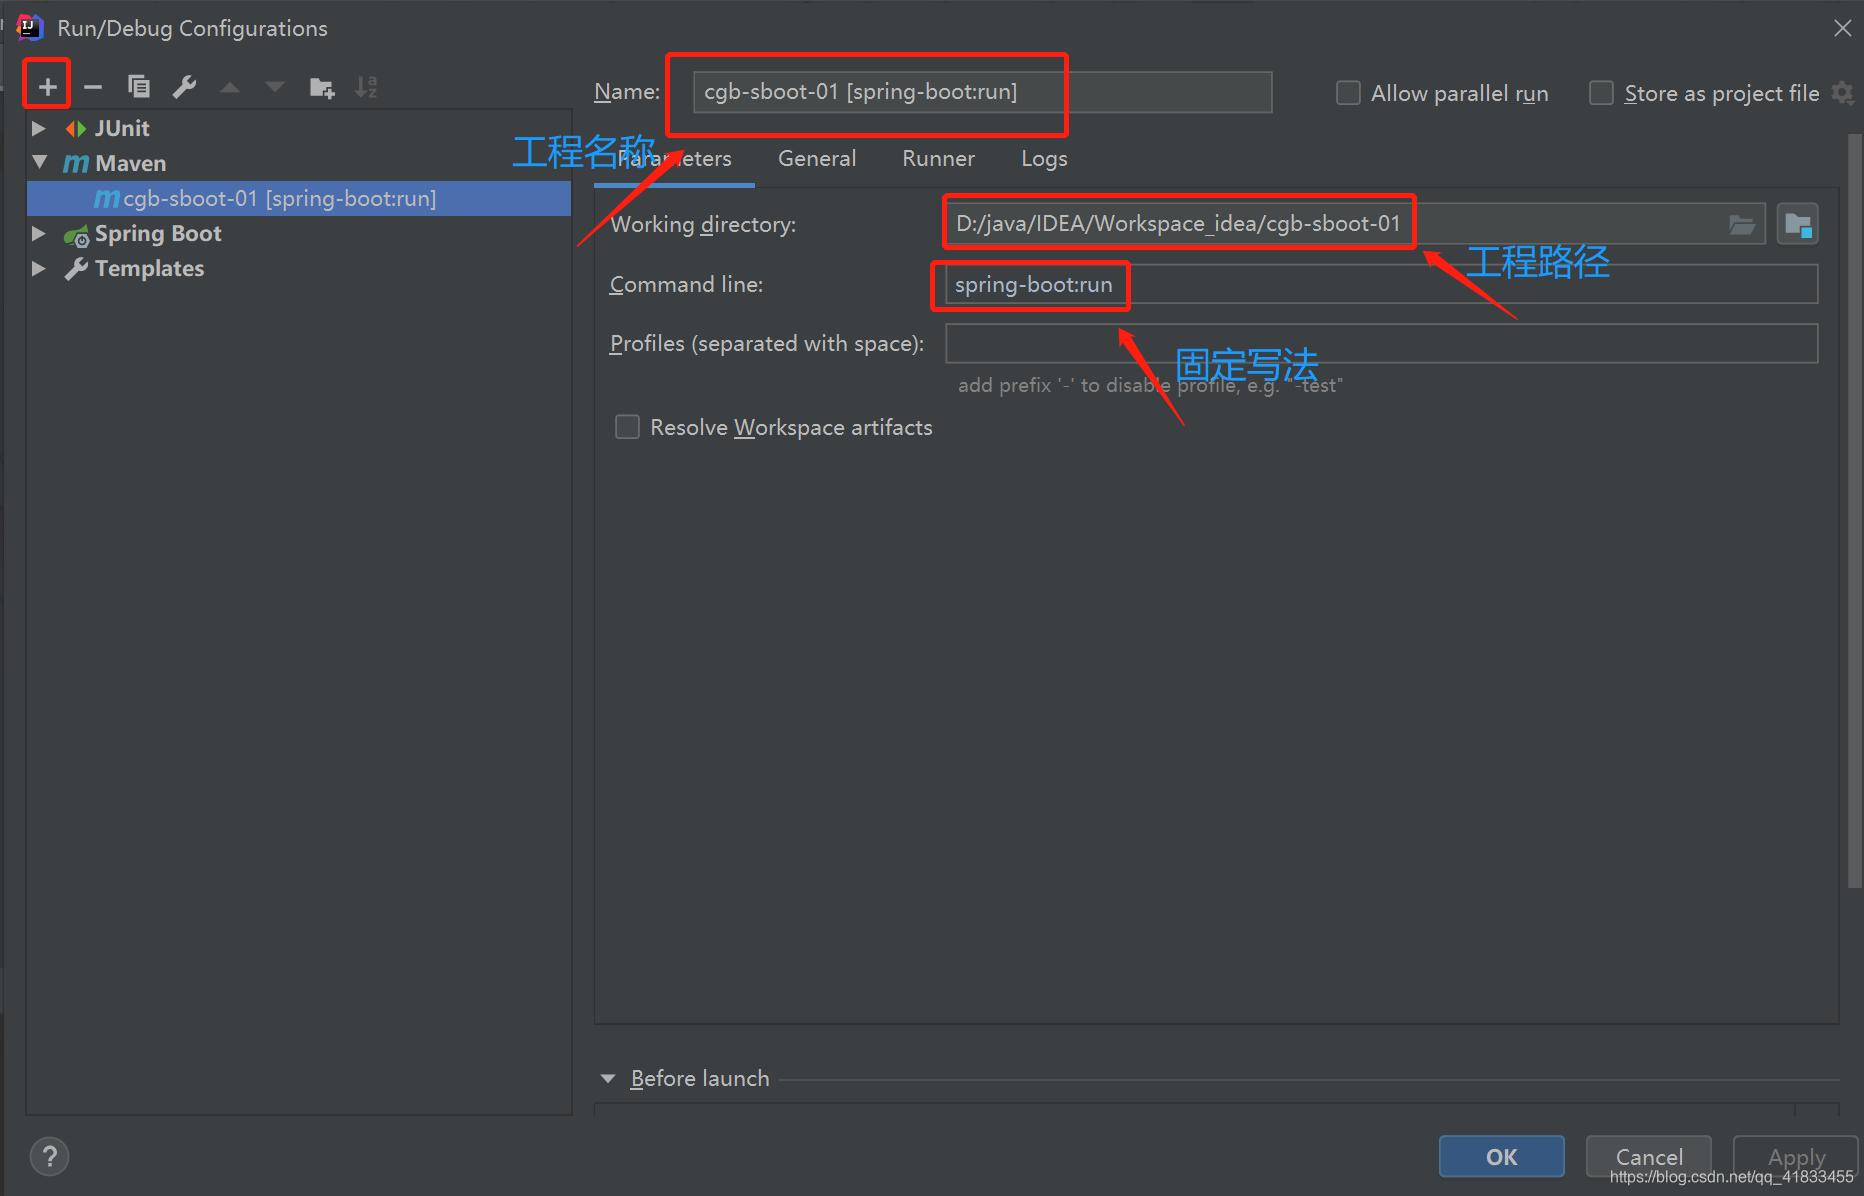Click the Before launch label

click(700, 1078)
